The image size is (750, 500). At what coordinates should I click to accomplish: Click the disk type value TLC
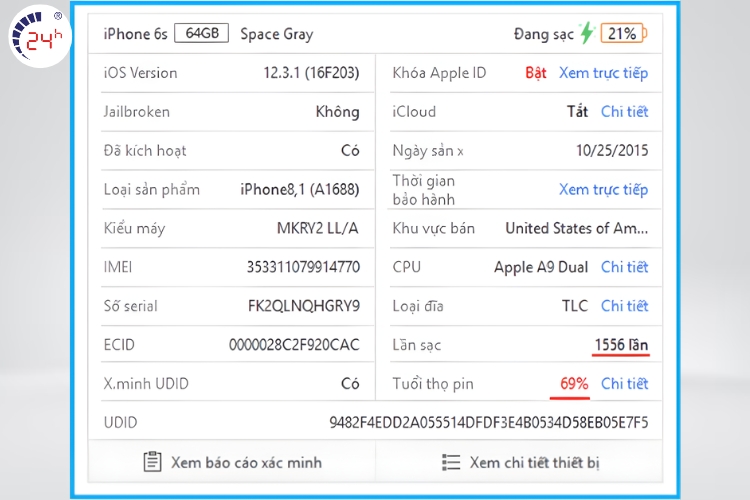(x=575, y=306)
